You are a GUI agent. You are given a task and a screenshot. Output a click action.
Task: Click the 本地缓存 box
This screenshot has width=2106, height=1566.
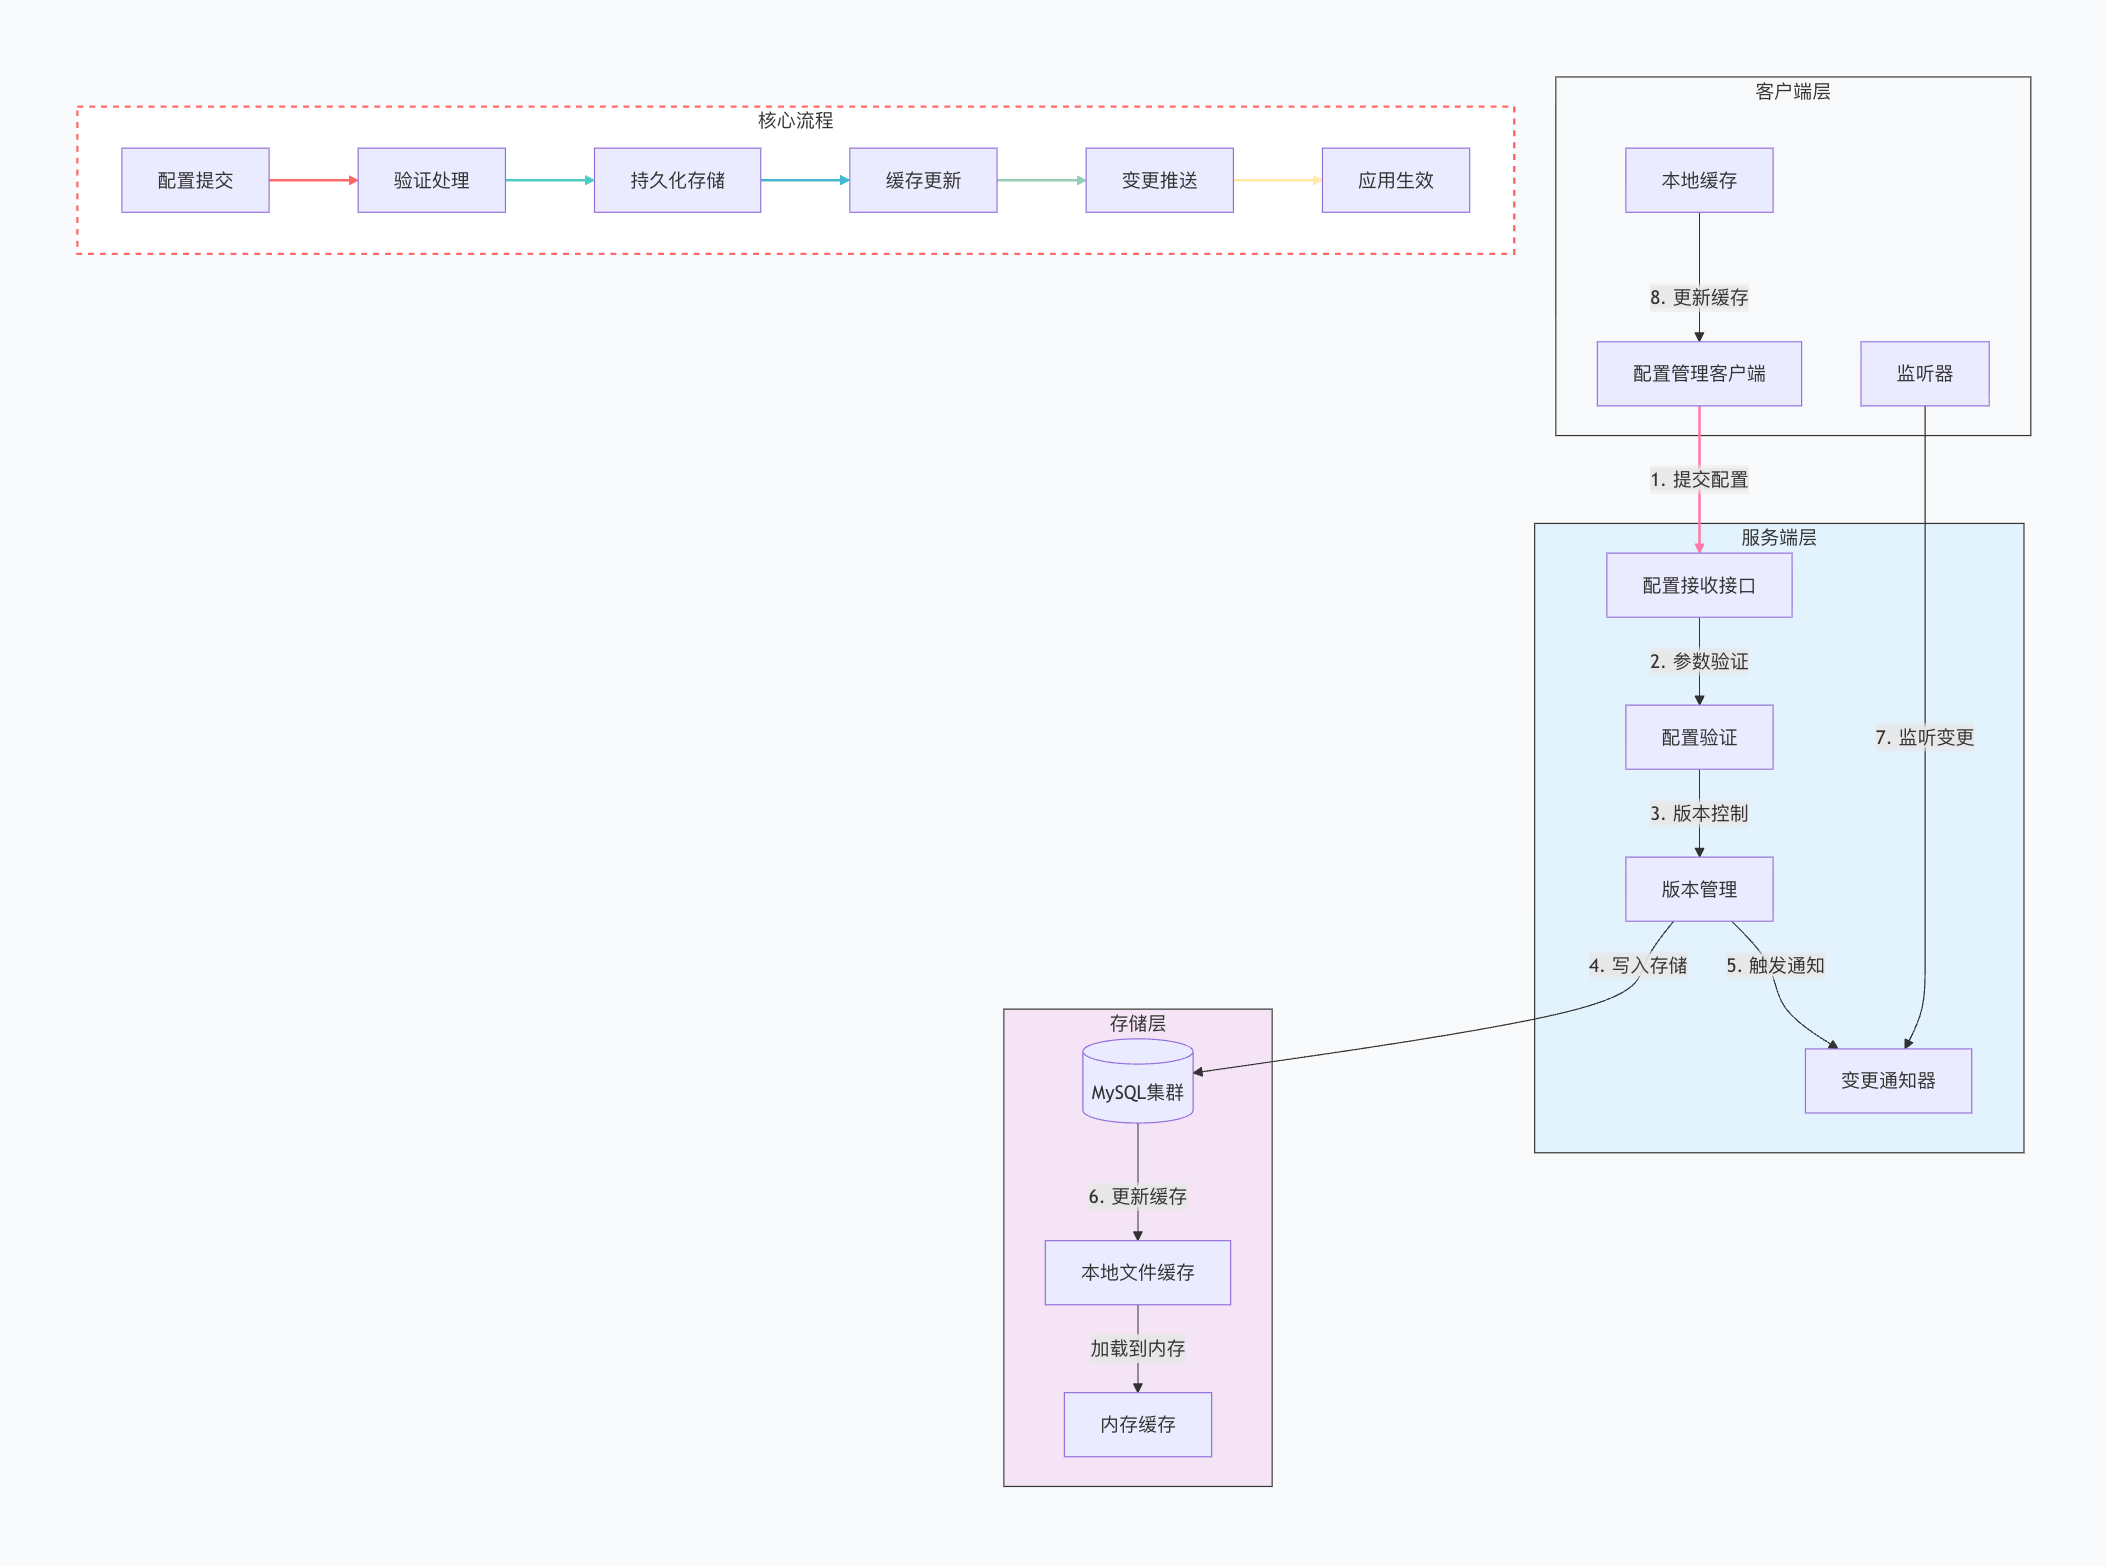click(1698, 180)
